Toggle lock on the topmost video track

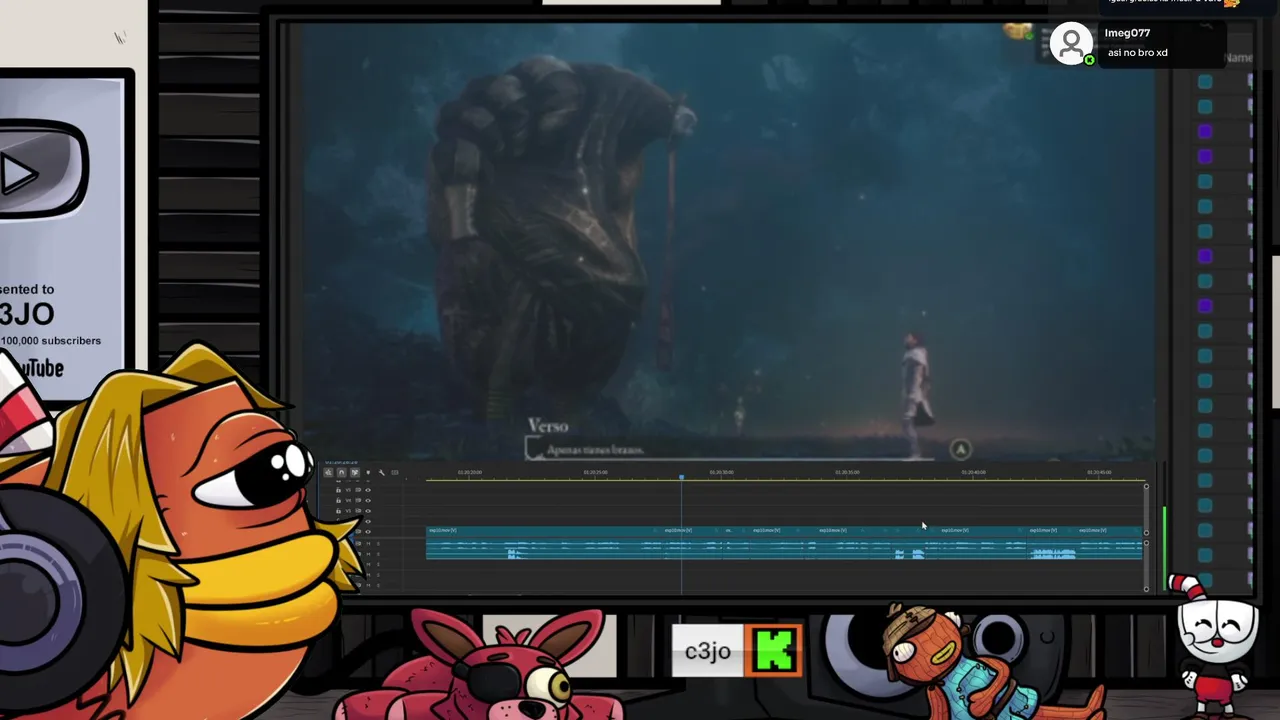tap(338, 490)
